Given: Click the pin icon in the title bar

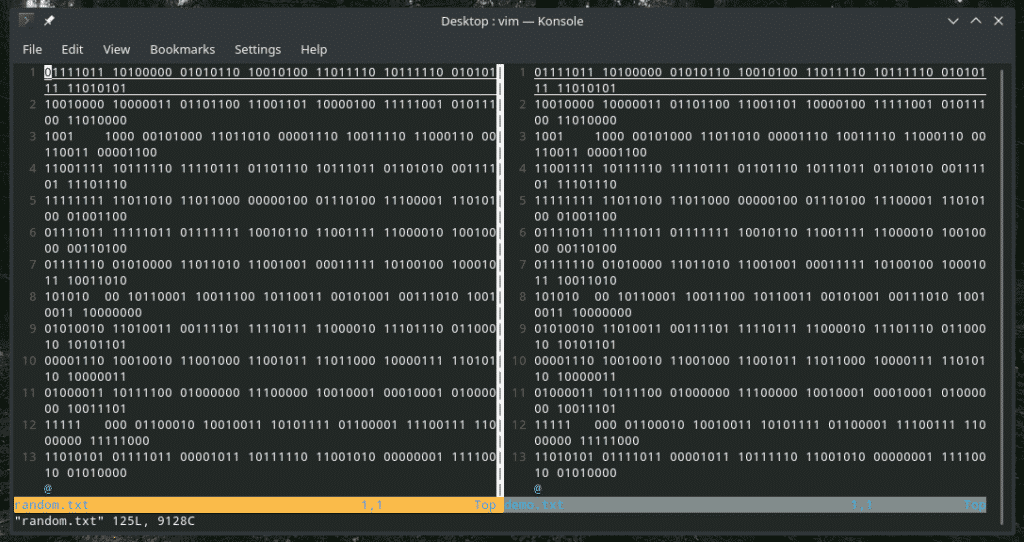Looking at the screenshot, I should [49, 21].
